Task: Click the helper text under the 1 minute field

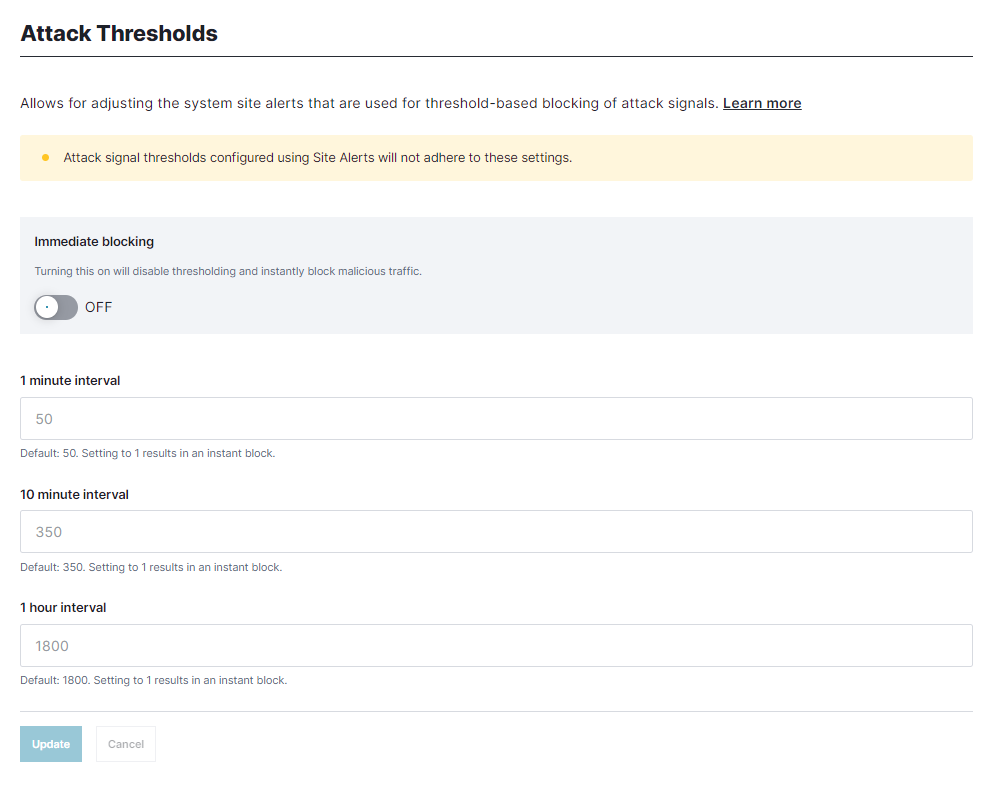Action: click(146, 453)
